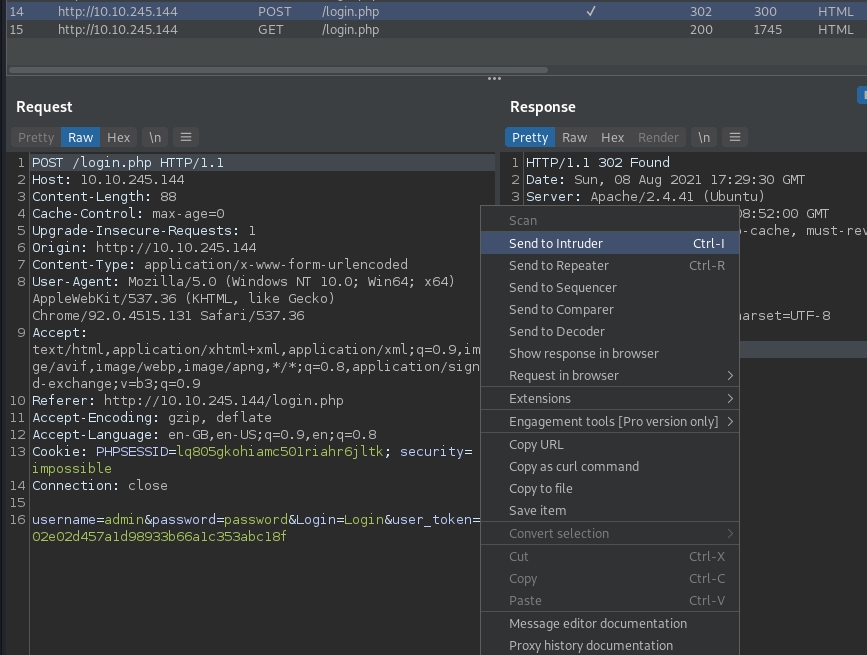Image resolution: width=867 pixels, height=655 pixels.
Task: Switch Response view to Raw
Action: [x=574, y=137]
